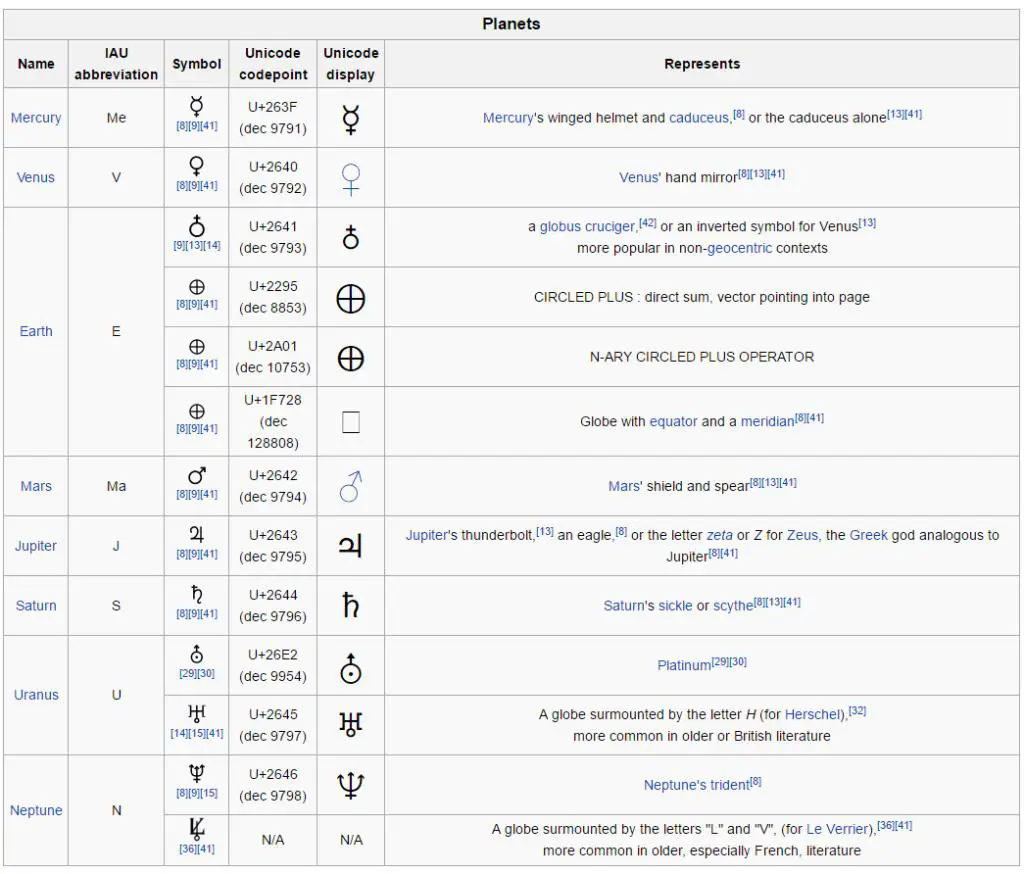This screenshot has width=1024, height=874.
Task: Click the Uranus Herschel symbol in Unicode display
Action: click(x=350, y=724)
